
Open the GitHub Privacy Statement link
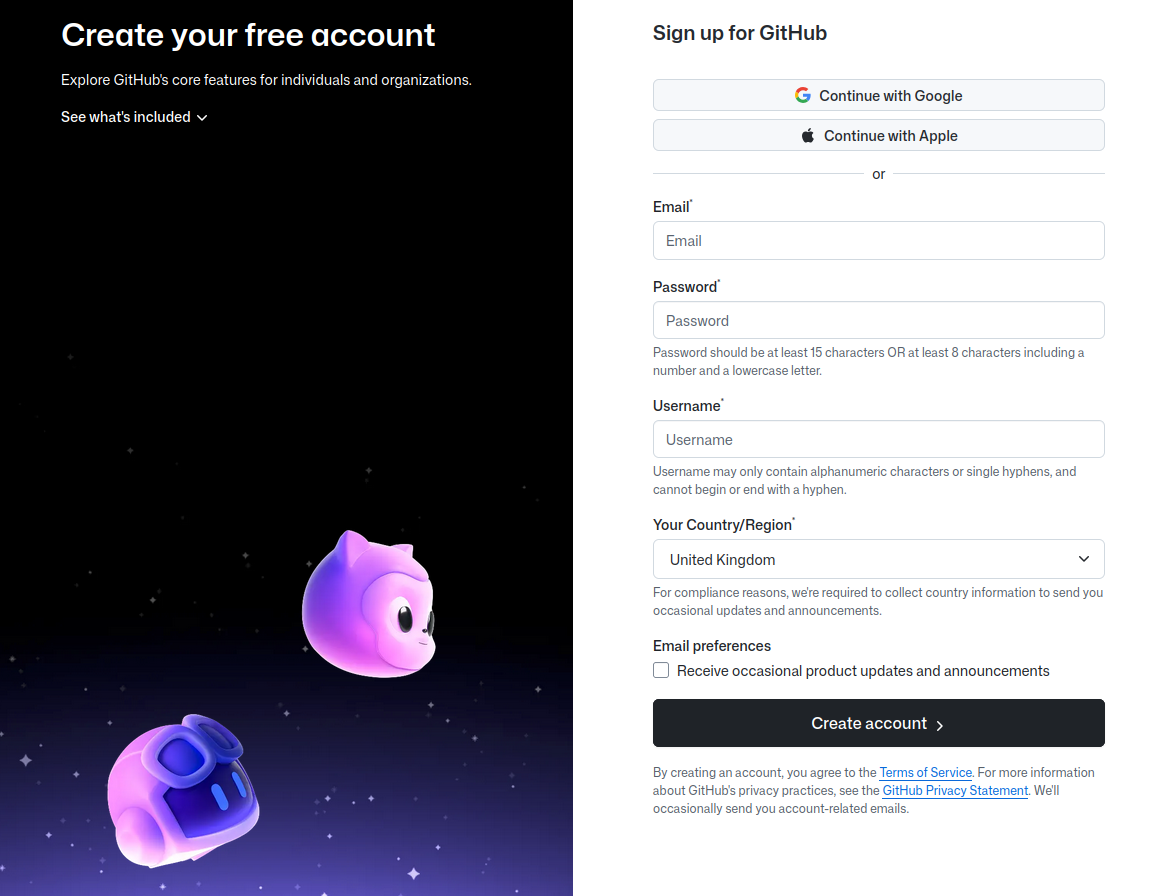click(x=954, y=790)
